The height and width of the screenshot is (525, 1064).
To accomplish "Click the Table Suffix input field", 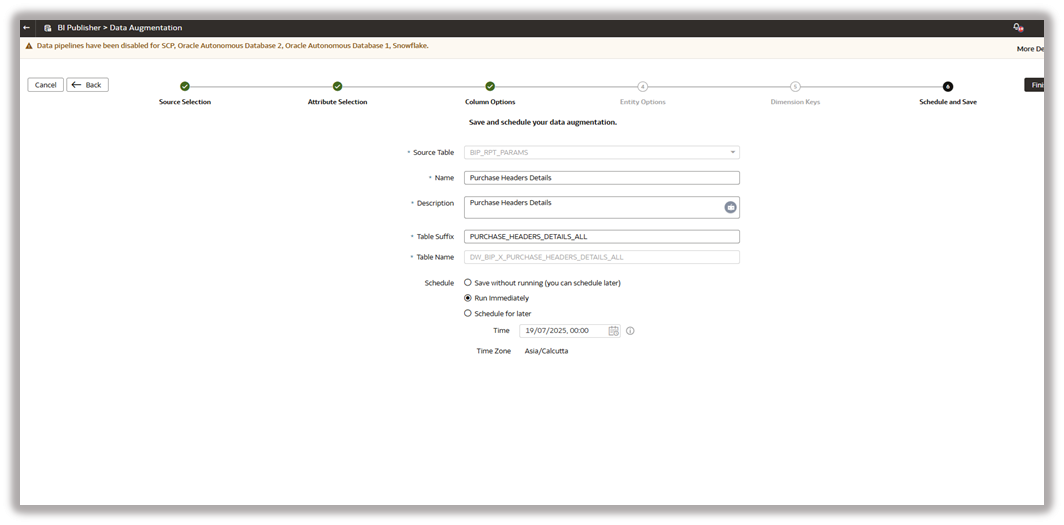I will point(602,237).
